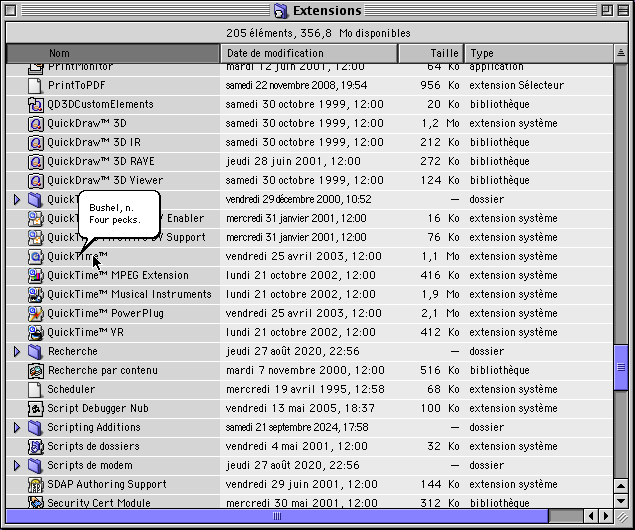Screen dimensions: 635x530
Task: Click the QuickTime folder icon dated 29 décembre 2000
Action: point(35,199)
